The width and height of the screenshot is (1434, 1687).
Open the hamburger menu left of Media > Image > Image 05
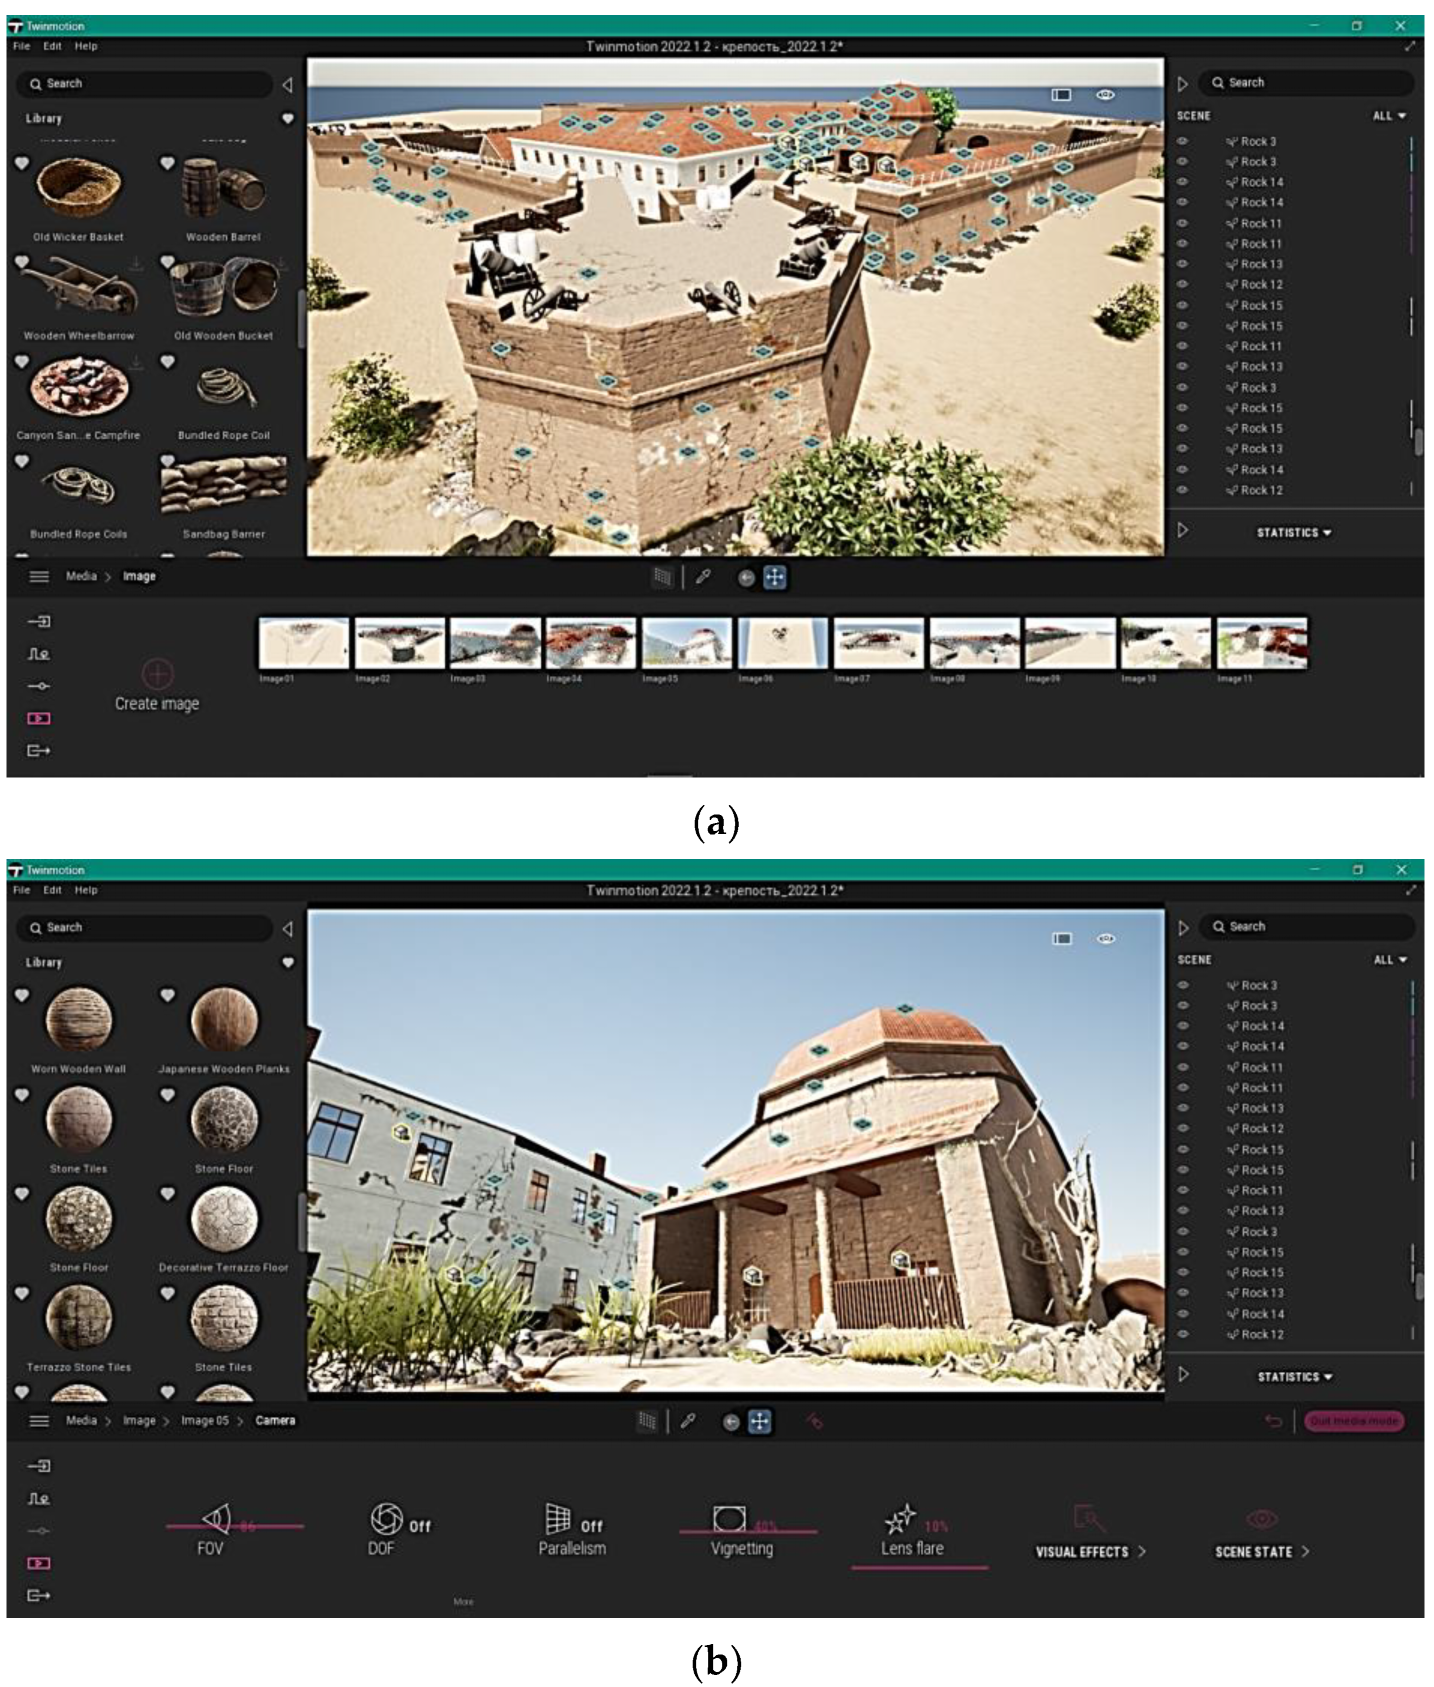point(39,1421)
